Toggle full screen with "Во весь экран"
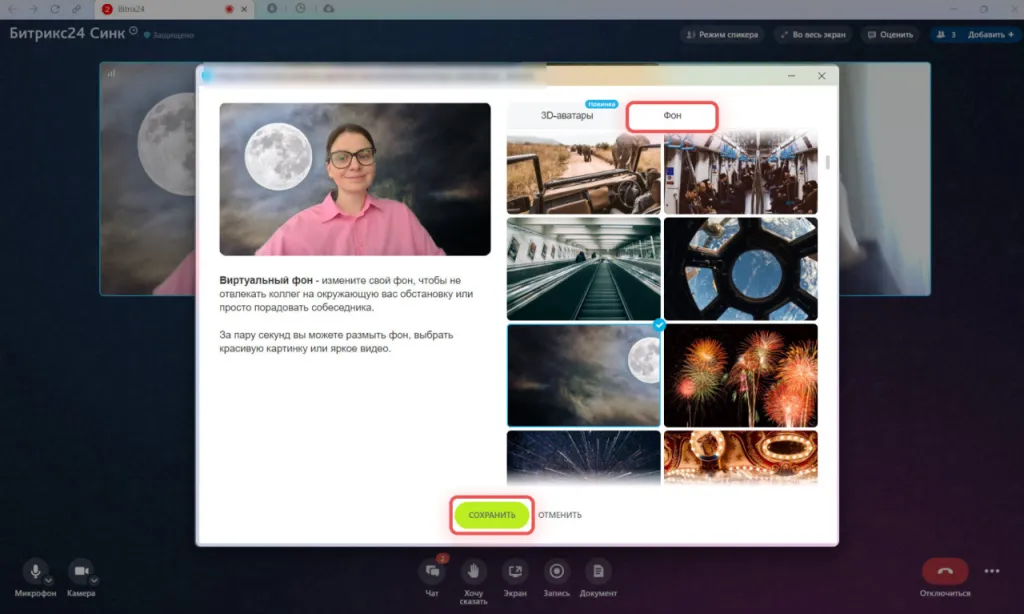 click(813, 34)
